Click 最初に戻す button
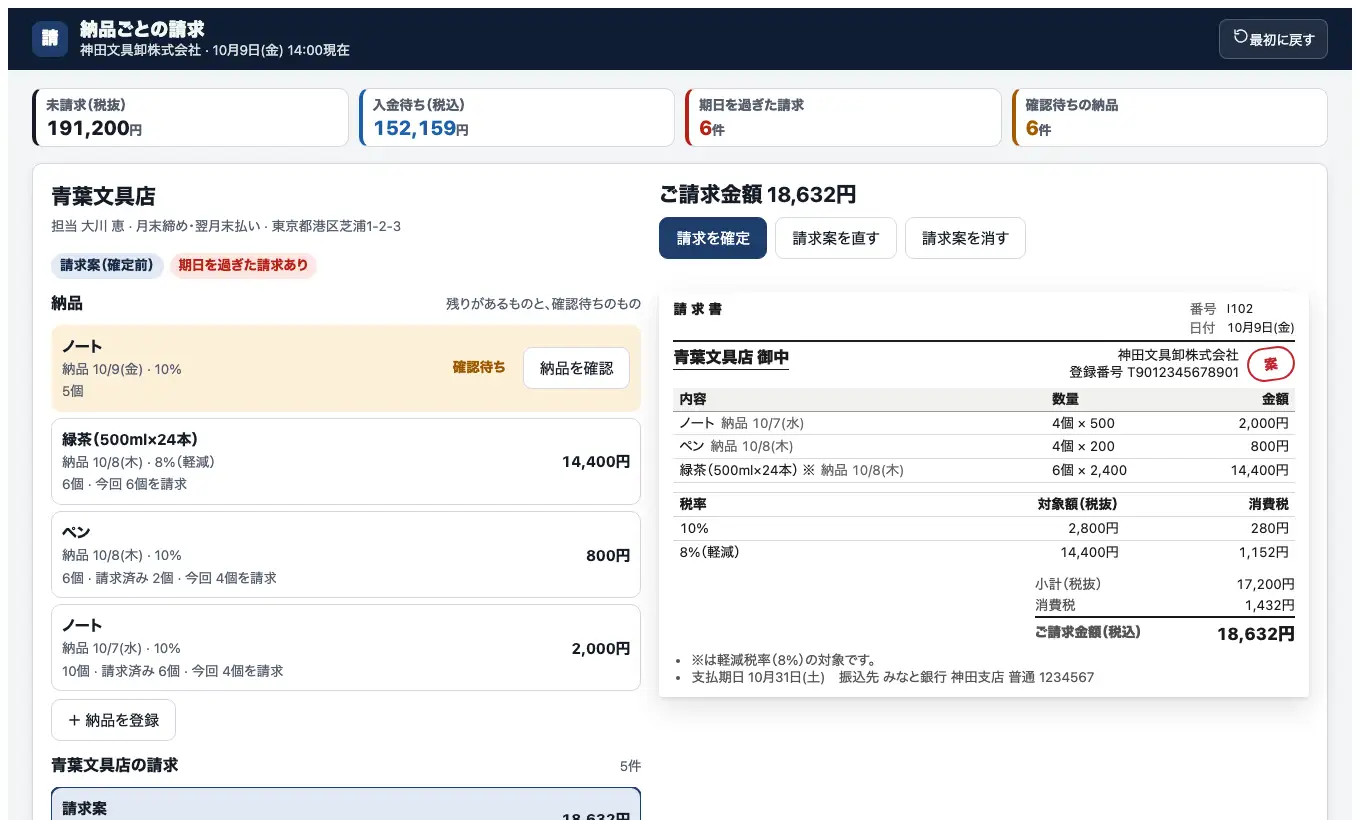Screen dimensions: 1360x820 pyautogui.click(x=1273, y=39)
